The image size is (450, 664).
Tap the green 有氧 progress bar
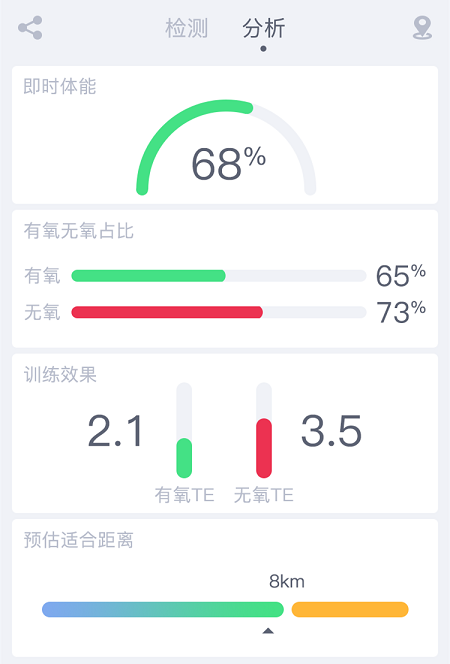tap(148, 276)
